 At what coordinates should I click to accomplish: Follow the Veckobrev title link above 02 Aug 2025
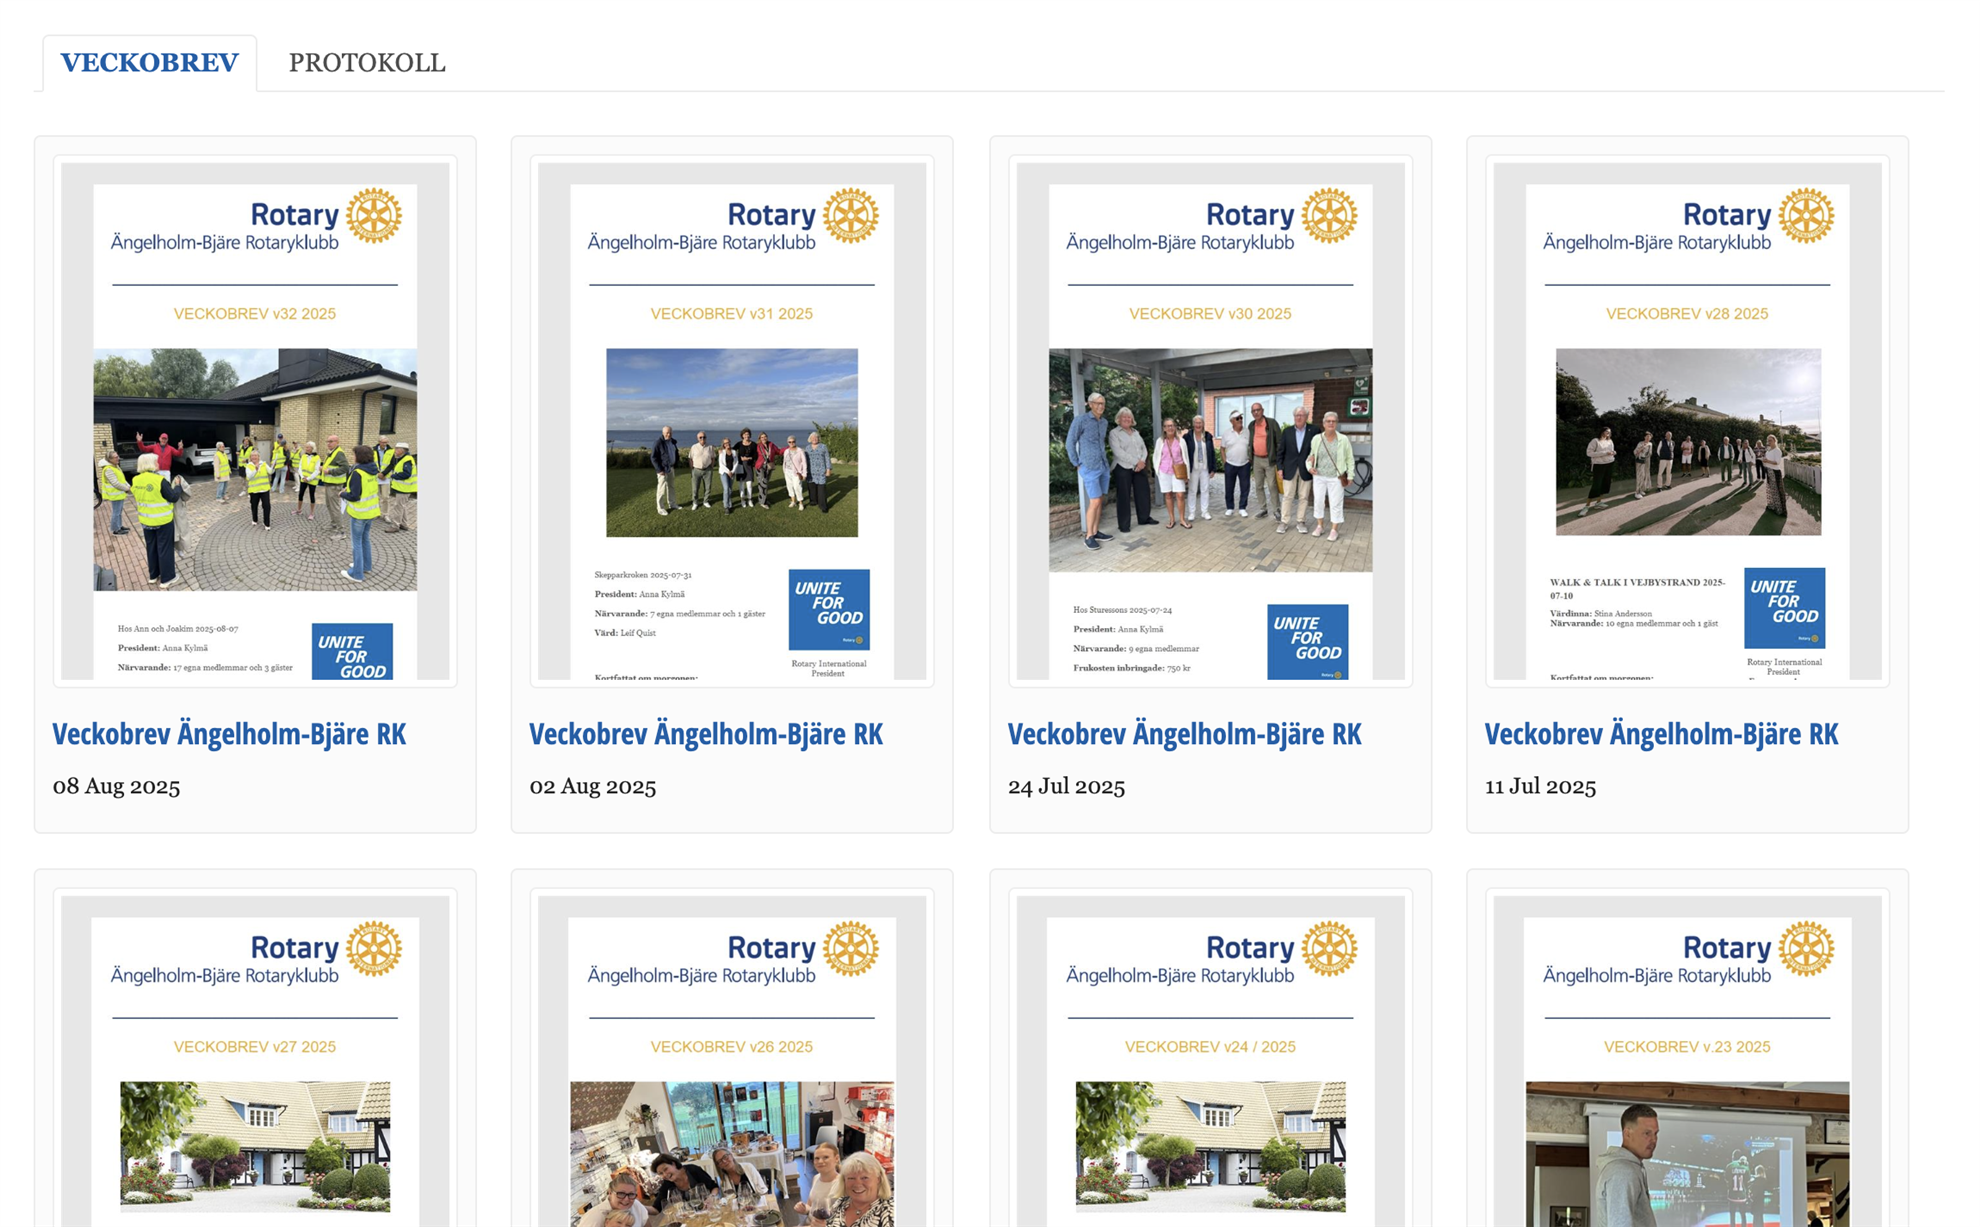pyautogui.click(x=706, y=734)
